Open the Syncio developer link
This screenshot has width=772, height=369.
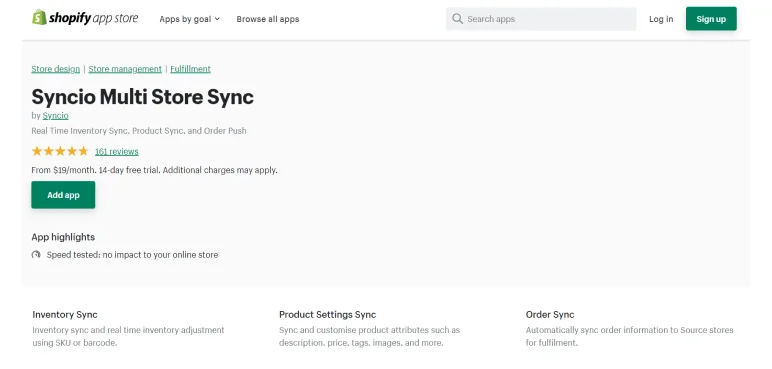click(56, 116)
